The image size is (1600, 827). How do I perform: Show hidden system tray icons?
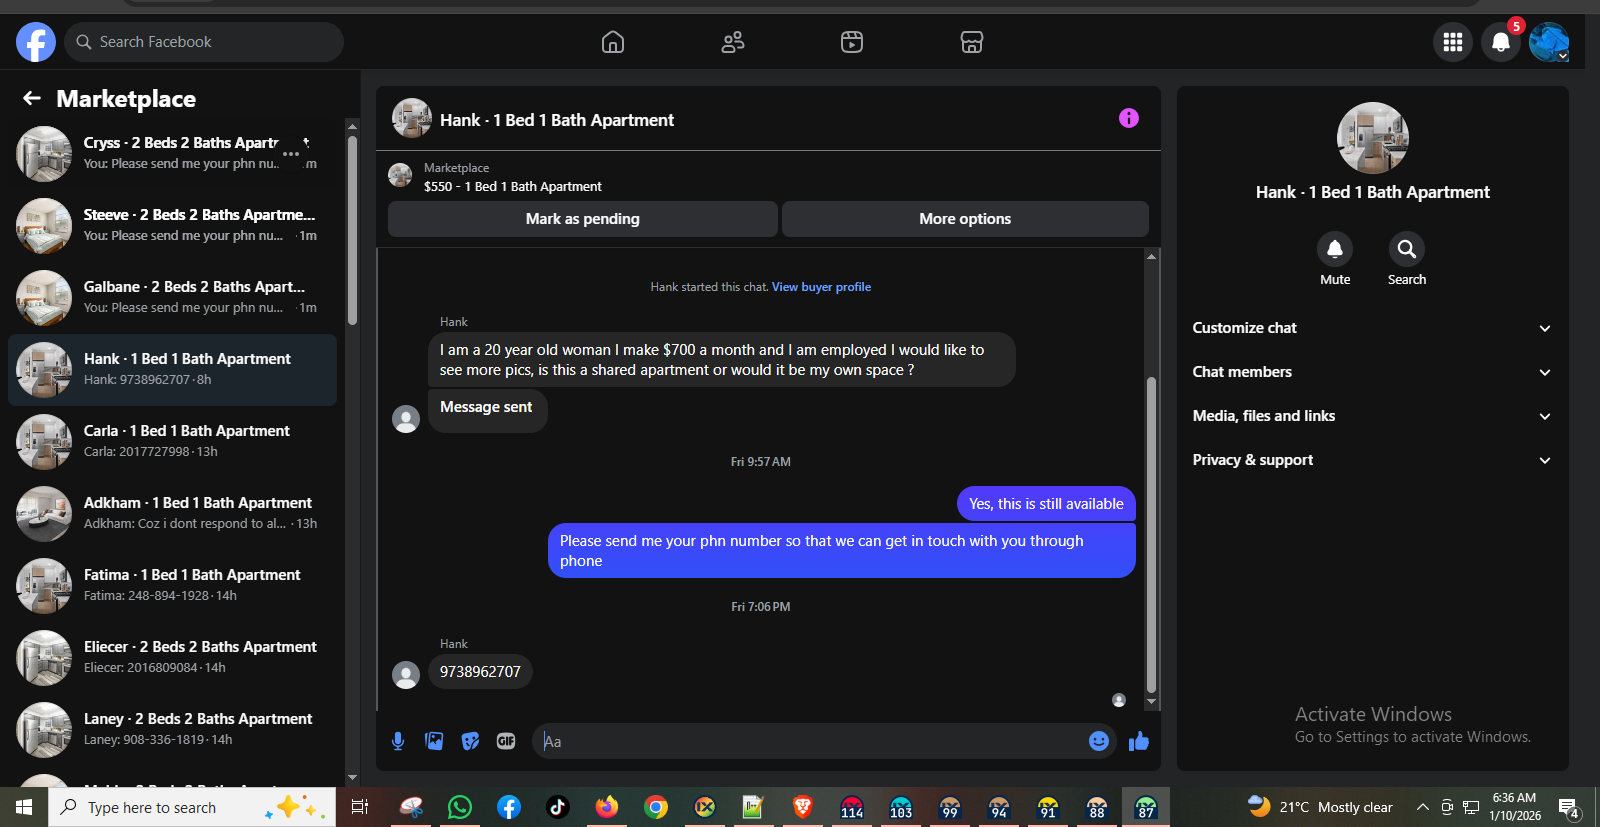click(x=1422, y=807)
